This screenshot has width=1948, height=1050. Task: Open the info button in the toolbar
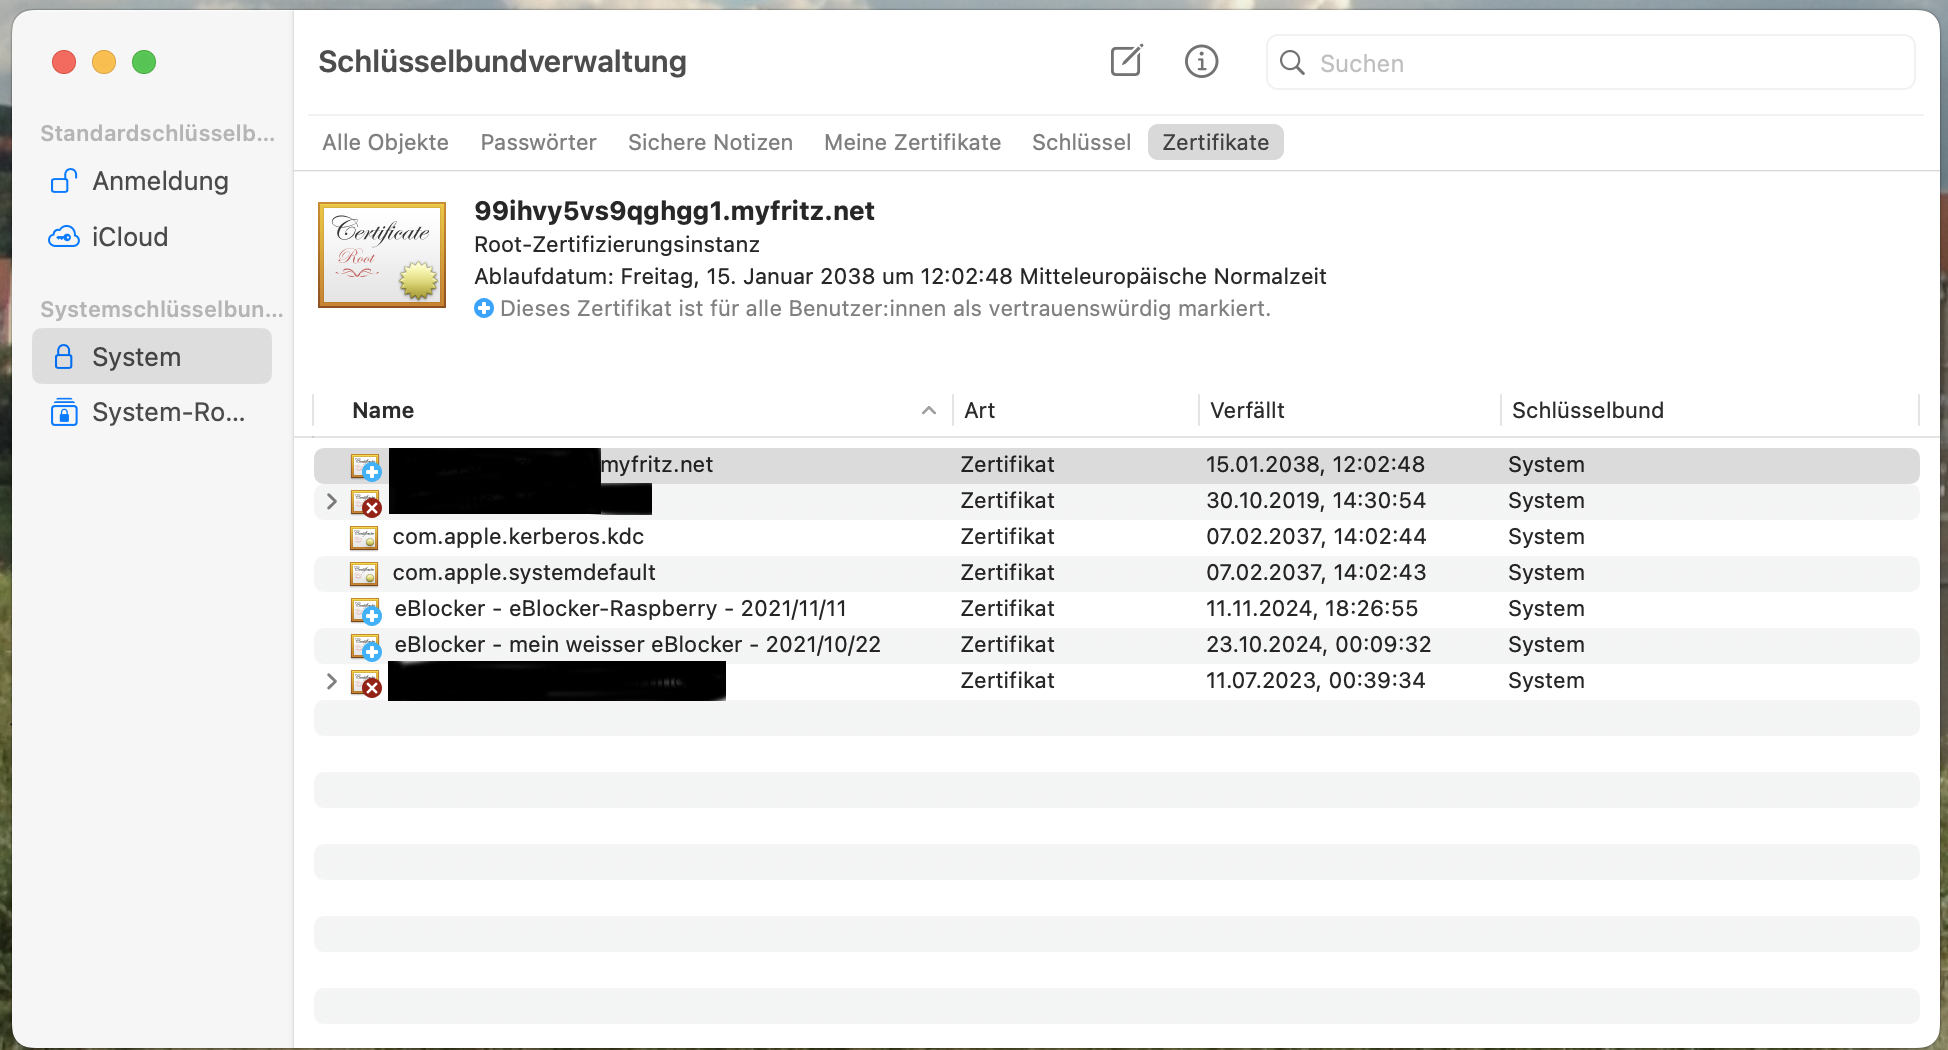point(1201,62)
